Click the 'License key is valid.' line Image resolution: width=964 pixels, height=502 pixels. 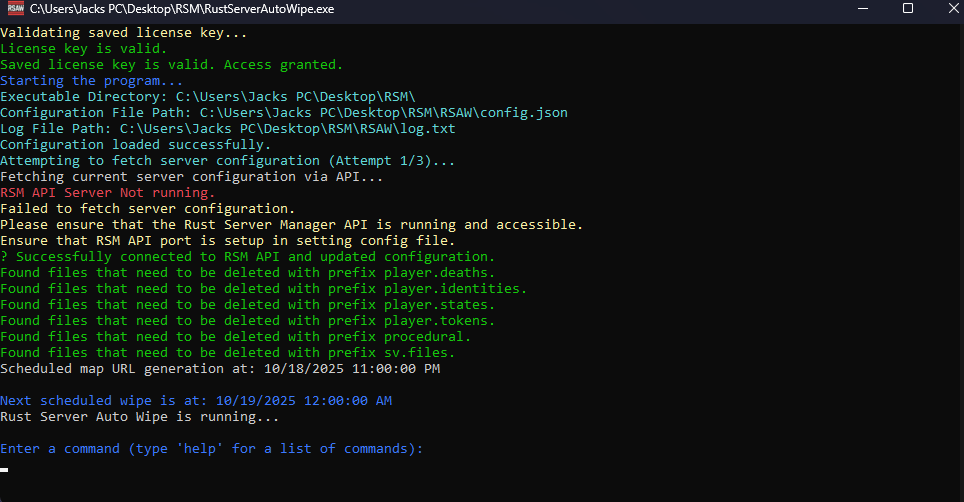coord(84,49)
